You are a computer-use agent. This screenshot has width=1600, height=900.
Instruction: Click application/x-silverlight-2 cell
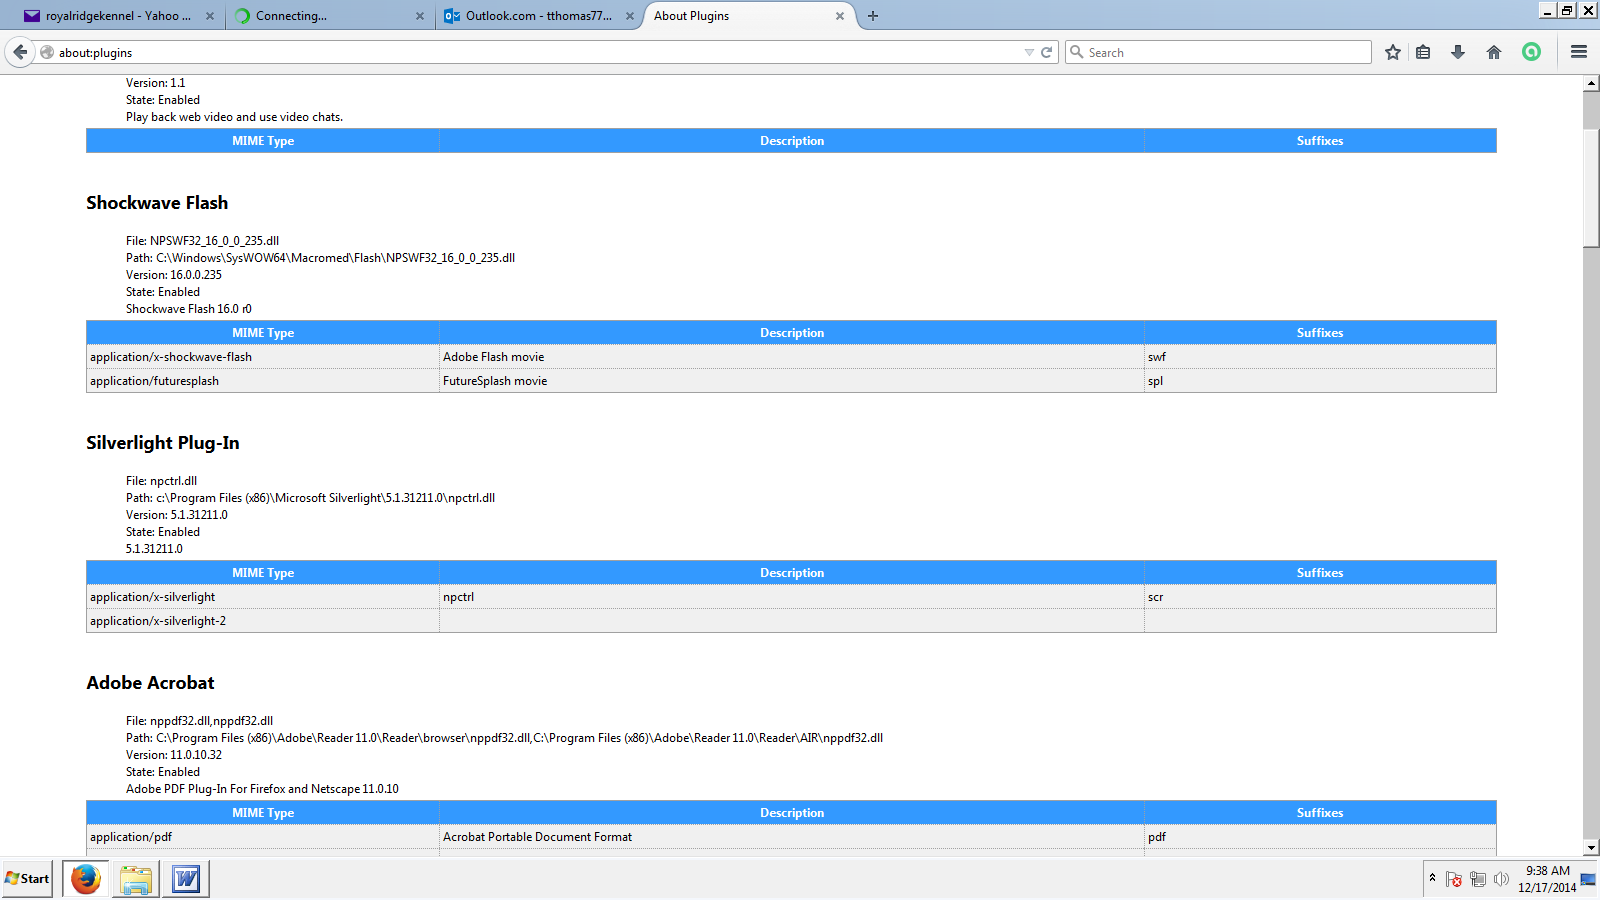pos(263,621)
